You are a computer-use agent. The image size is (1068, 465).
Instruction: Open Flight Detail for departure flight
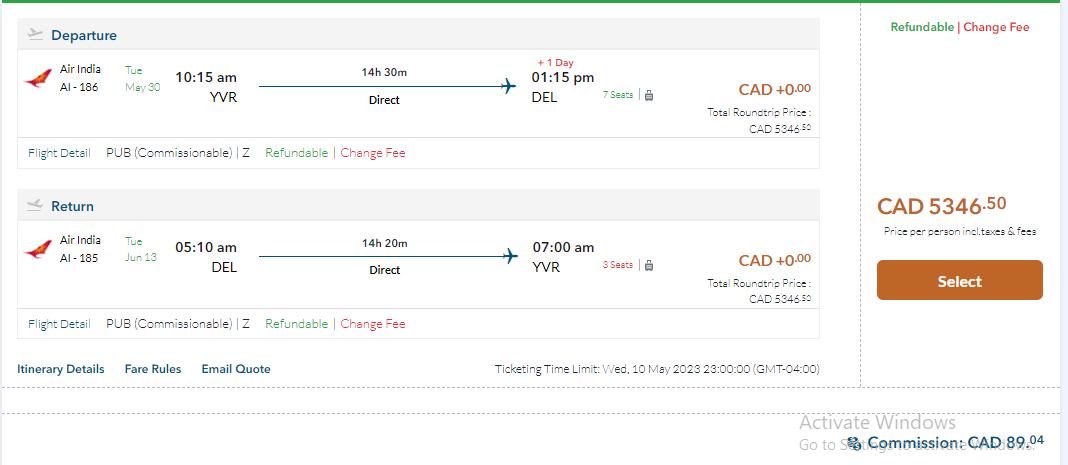click(x=59, y=153)
